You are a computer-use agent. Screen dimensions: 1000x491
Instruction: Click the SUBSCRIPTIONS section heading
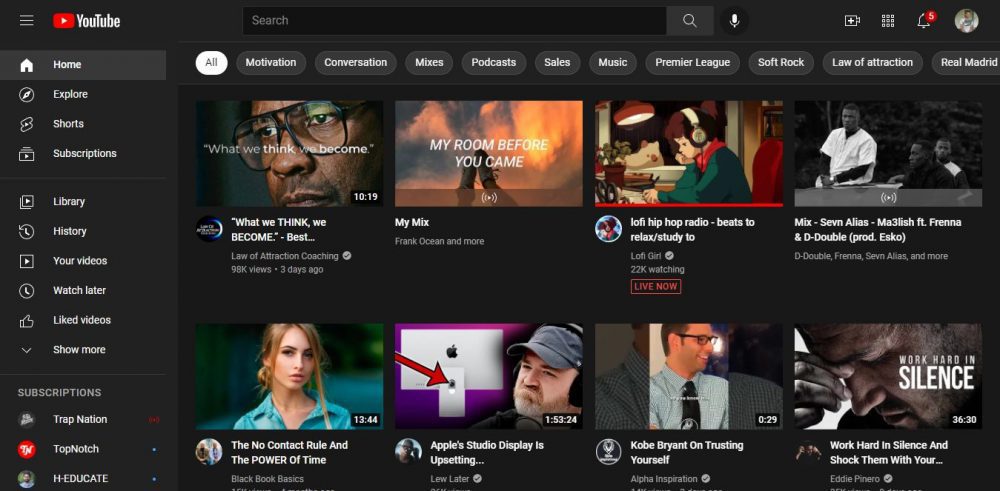click(x=59, y=392)
